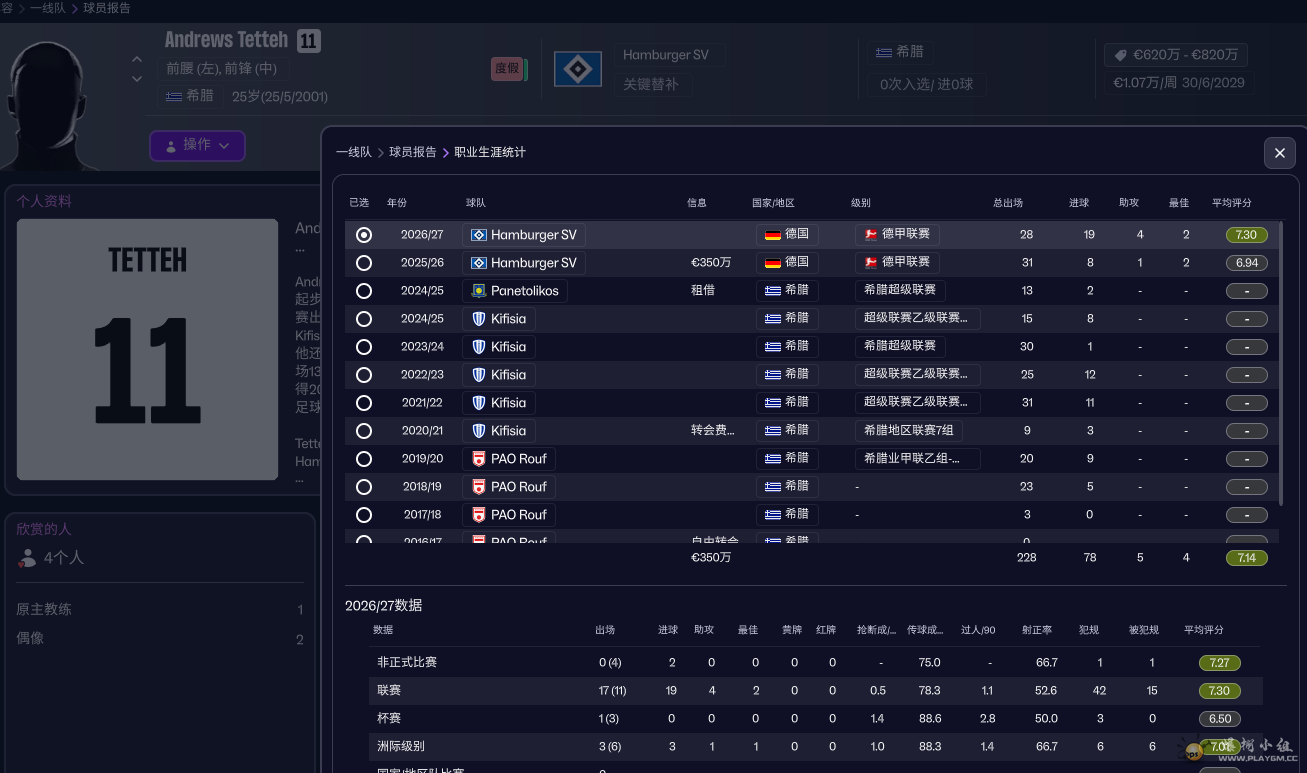1307x773 pixels.
Task: Click the Hamburger SV club crest in header
Action: [577, 69]
